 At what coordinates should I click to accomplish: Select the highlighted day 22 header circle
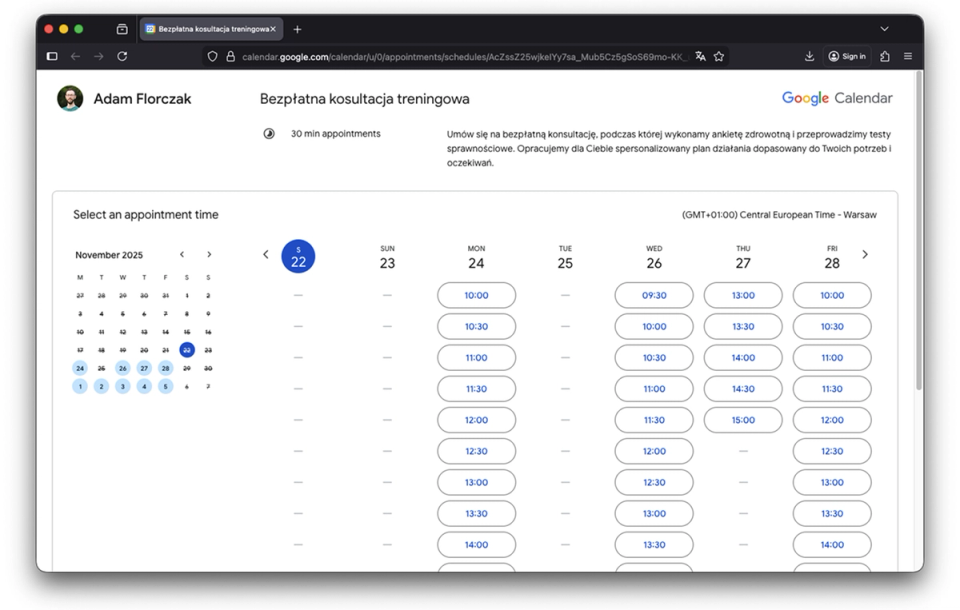(x=298, y=256)
